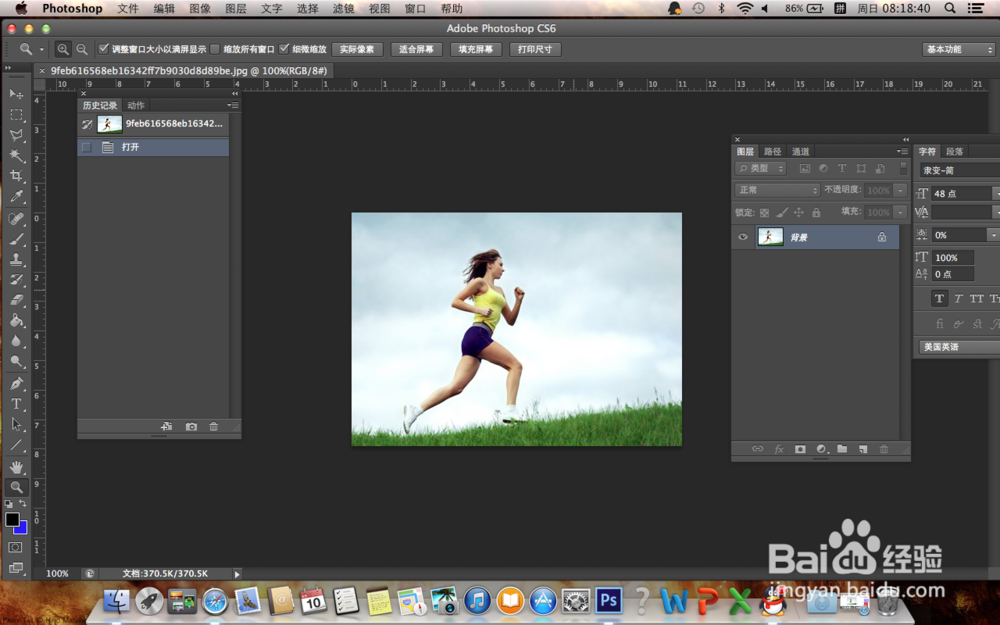Expand the 不透明度 opacity dropdown arrow
Image resolution: width=1000 pixels, height=625 pixels.
901,190
